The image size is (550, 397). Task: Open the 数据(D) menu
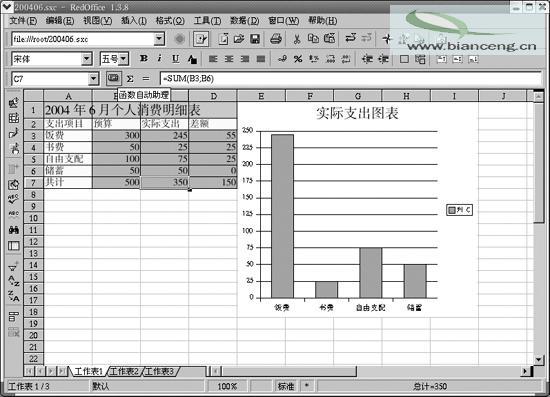point(244,21)
